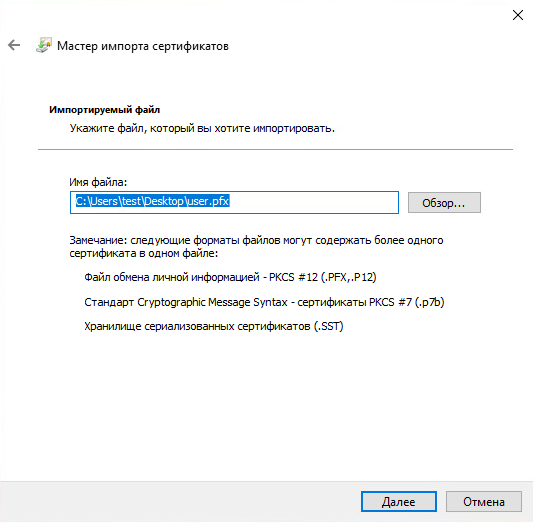
Task: Close the certificate import wizard window
Action: pos(518,15)
